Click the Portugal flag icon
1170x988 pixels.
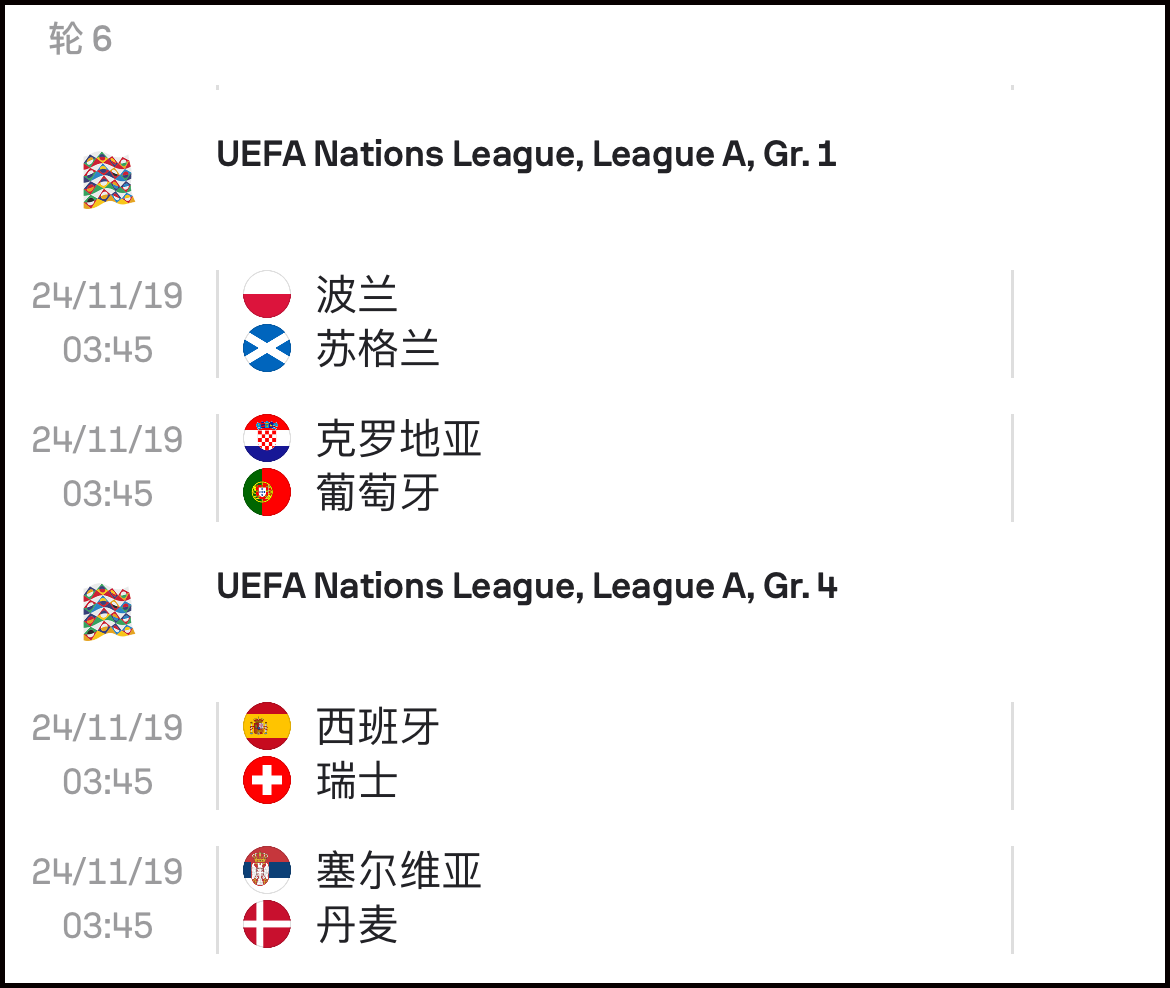[266, 493]
